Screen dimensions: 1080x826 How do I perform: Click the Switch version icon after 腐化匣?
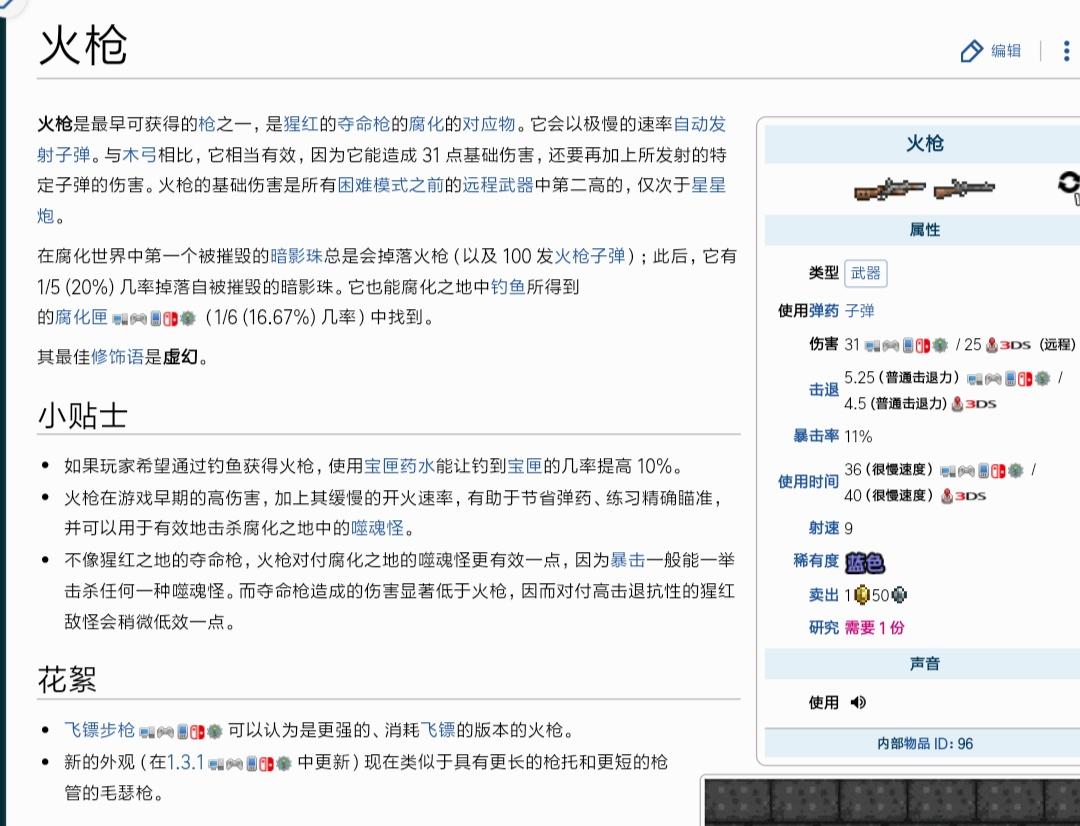pyautogui.click(x=171, y=318)
